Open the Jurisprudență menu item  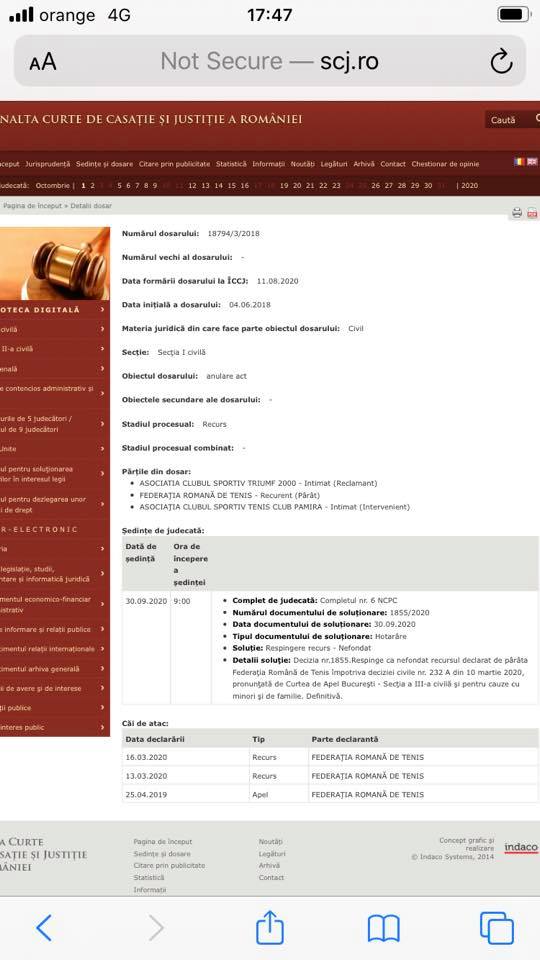[48, 164]
